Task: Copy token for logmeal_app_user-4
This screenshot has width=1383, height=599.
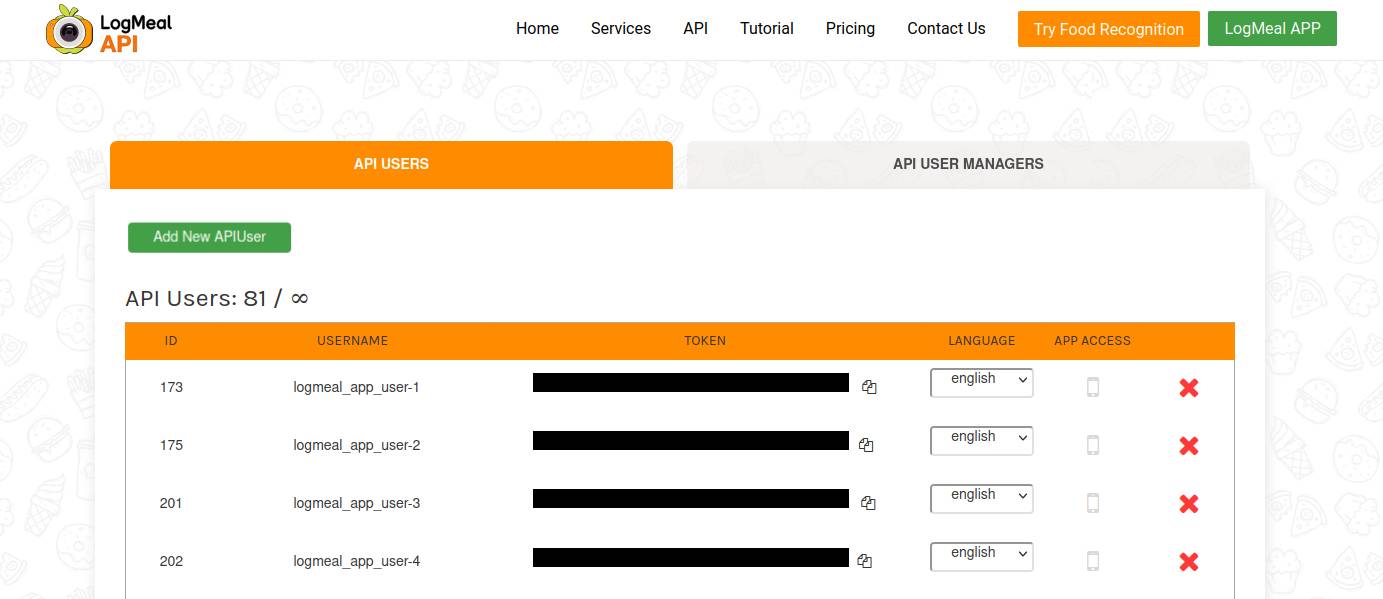Action: (x=864, y=561)
